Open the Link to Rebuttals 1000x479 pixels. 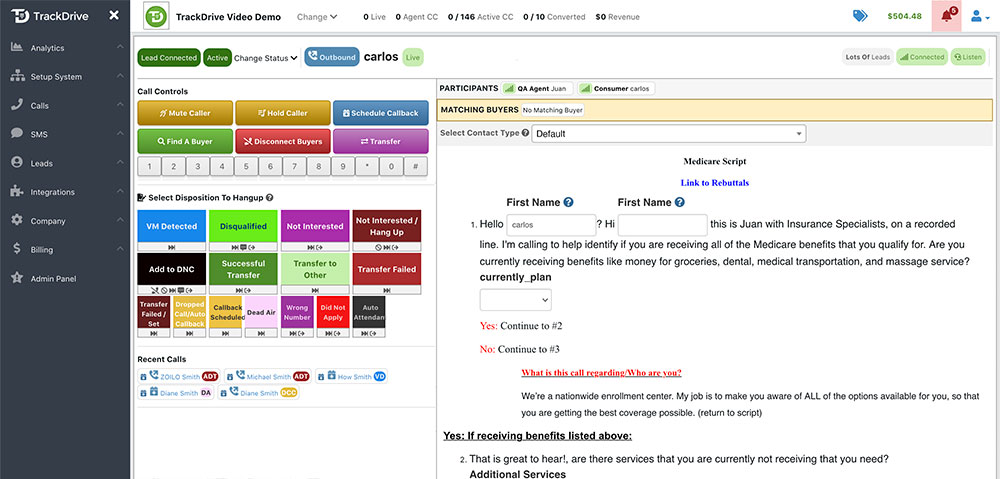pyautogui.click(x=714, y=182)
